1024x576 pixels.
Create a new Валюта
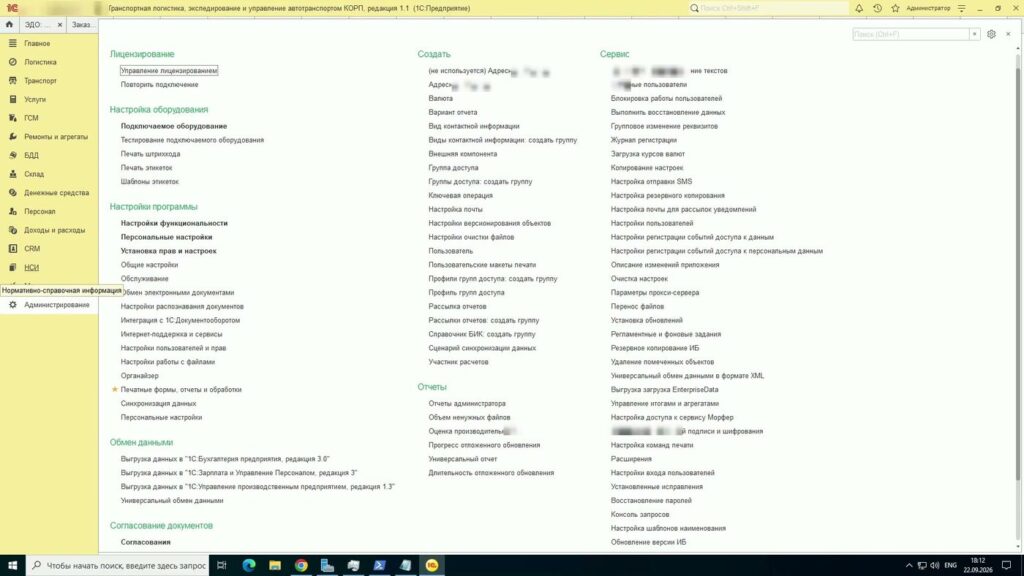pyautogui.click(x=440, y=99)
